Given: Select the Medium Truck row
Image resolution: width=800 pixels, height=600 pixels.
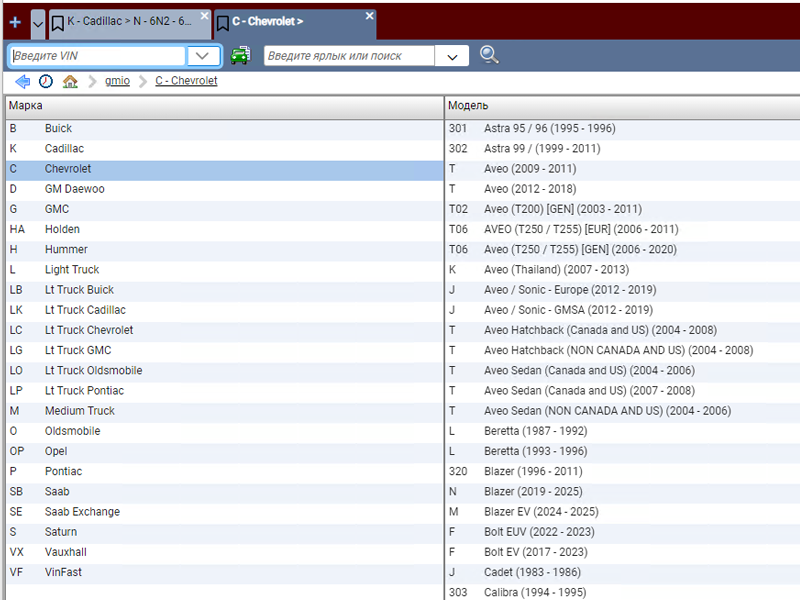Looking at the screenshot, I should (224, 411).
